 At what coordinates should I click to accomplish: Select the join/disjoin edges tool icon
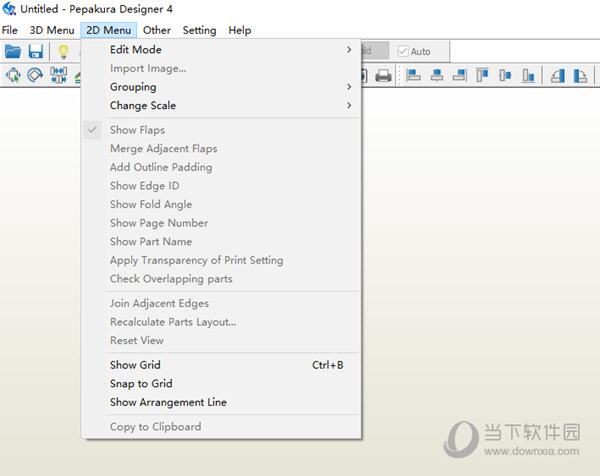click(x=58, y=75)
